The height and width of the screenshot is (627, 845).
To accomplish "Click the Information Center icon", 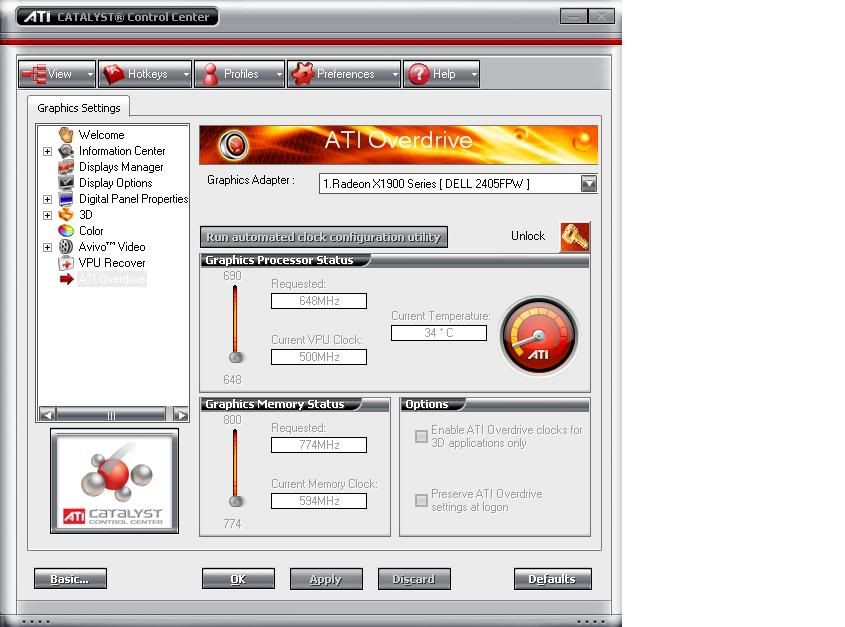I will [66, 151].
